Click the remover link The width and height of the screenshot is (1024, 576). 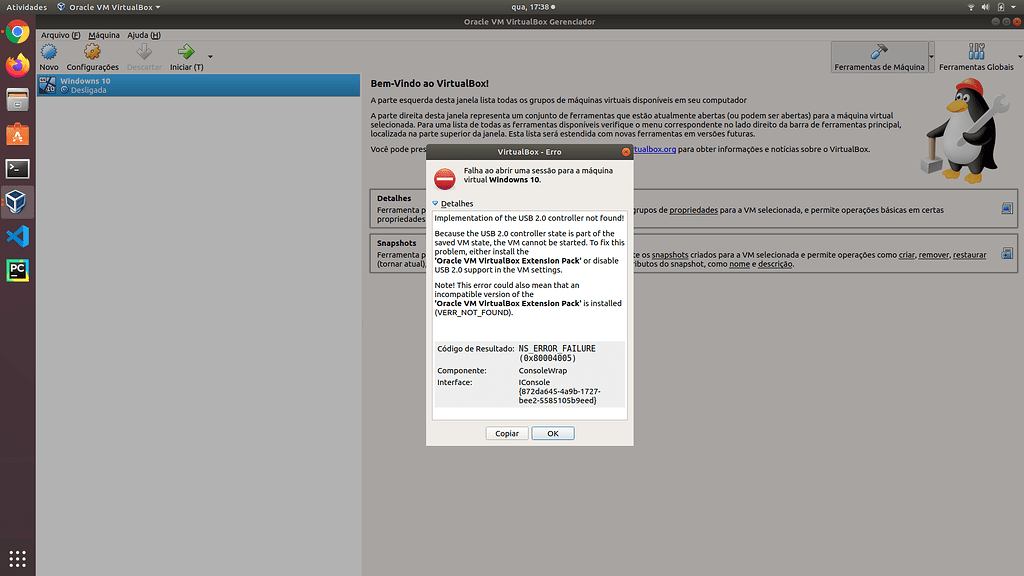click(933, 255)
